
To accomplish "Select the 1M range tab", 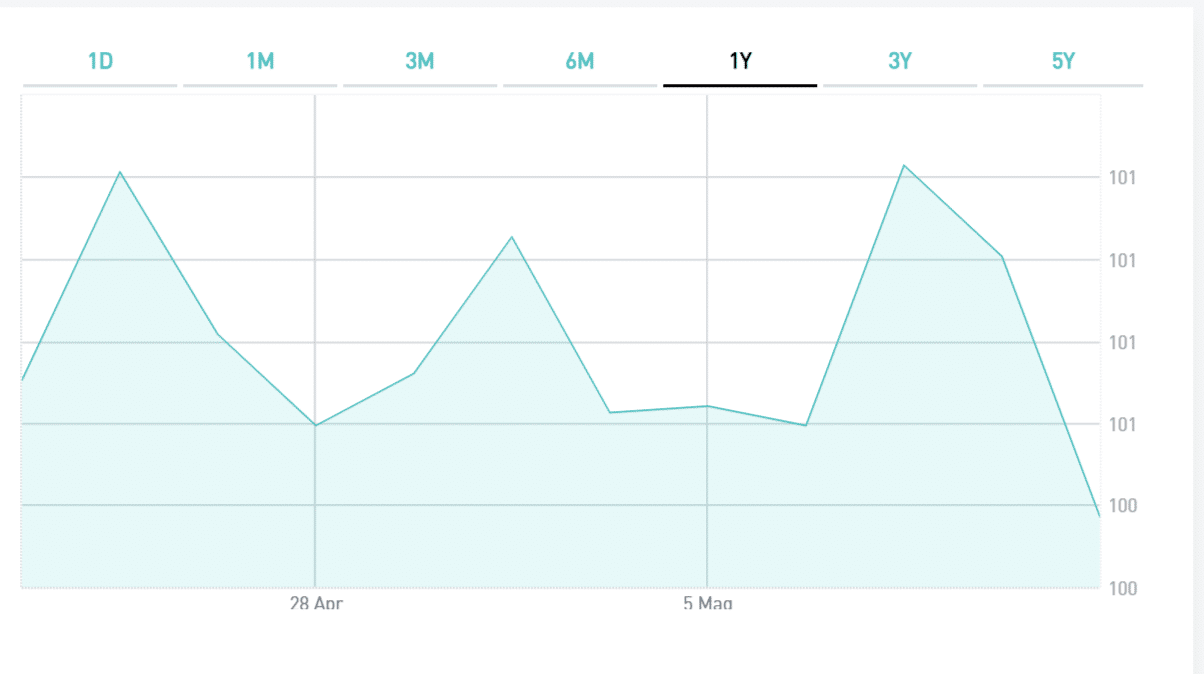I will [x=260, y=62].
